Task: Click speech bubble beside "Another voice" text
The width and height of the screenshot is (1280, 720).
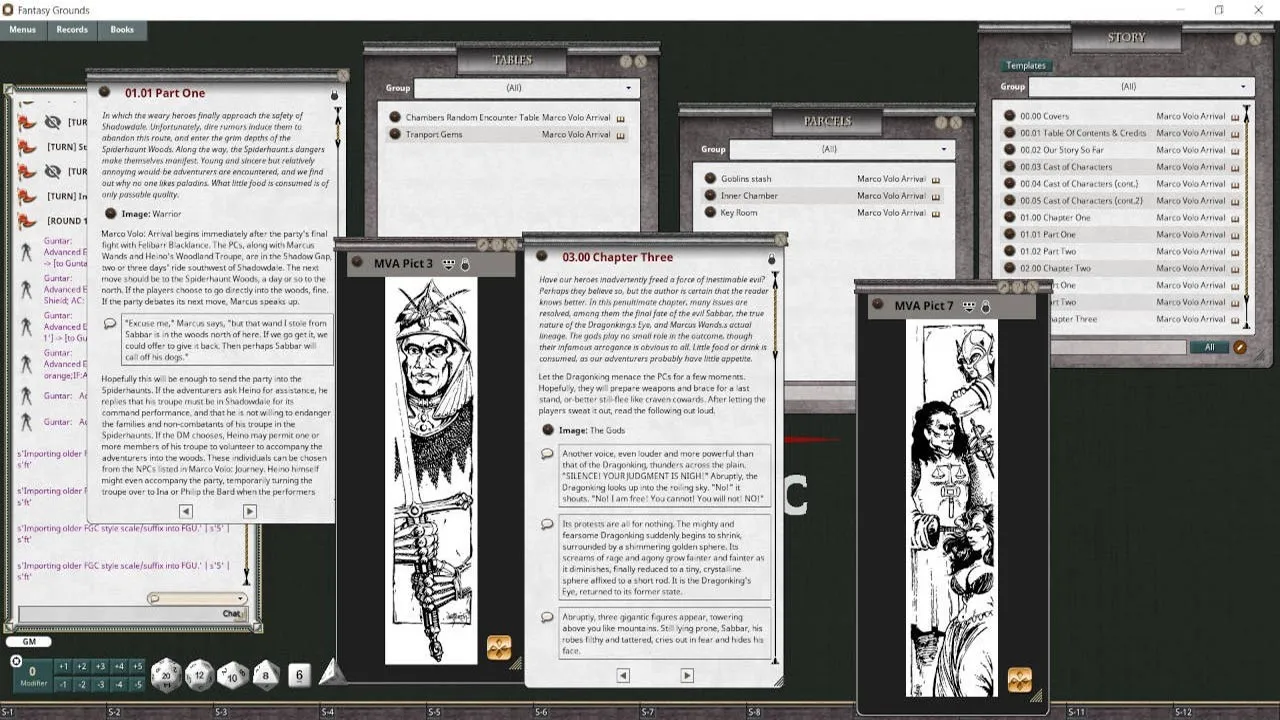Action: (547, 454)
